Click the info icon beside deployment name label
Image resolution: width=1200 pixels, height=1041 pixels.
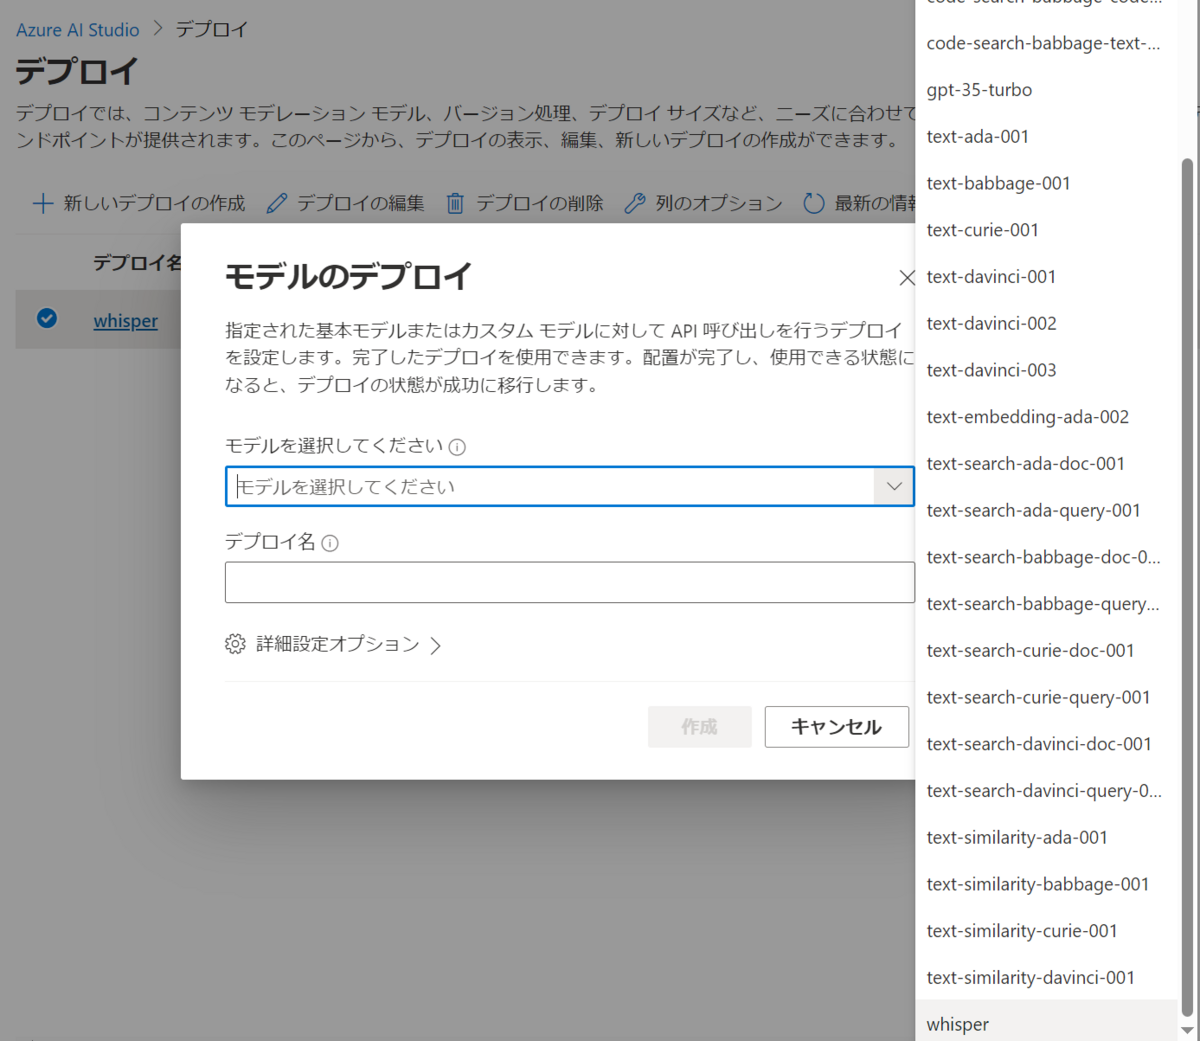330,543
